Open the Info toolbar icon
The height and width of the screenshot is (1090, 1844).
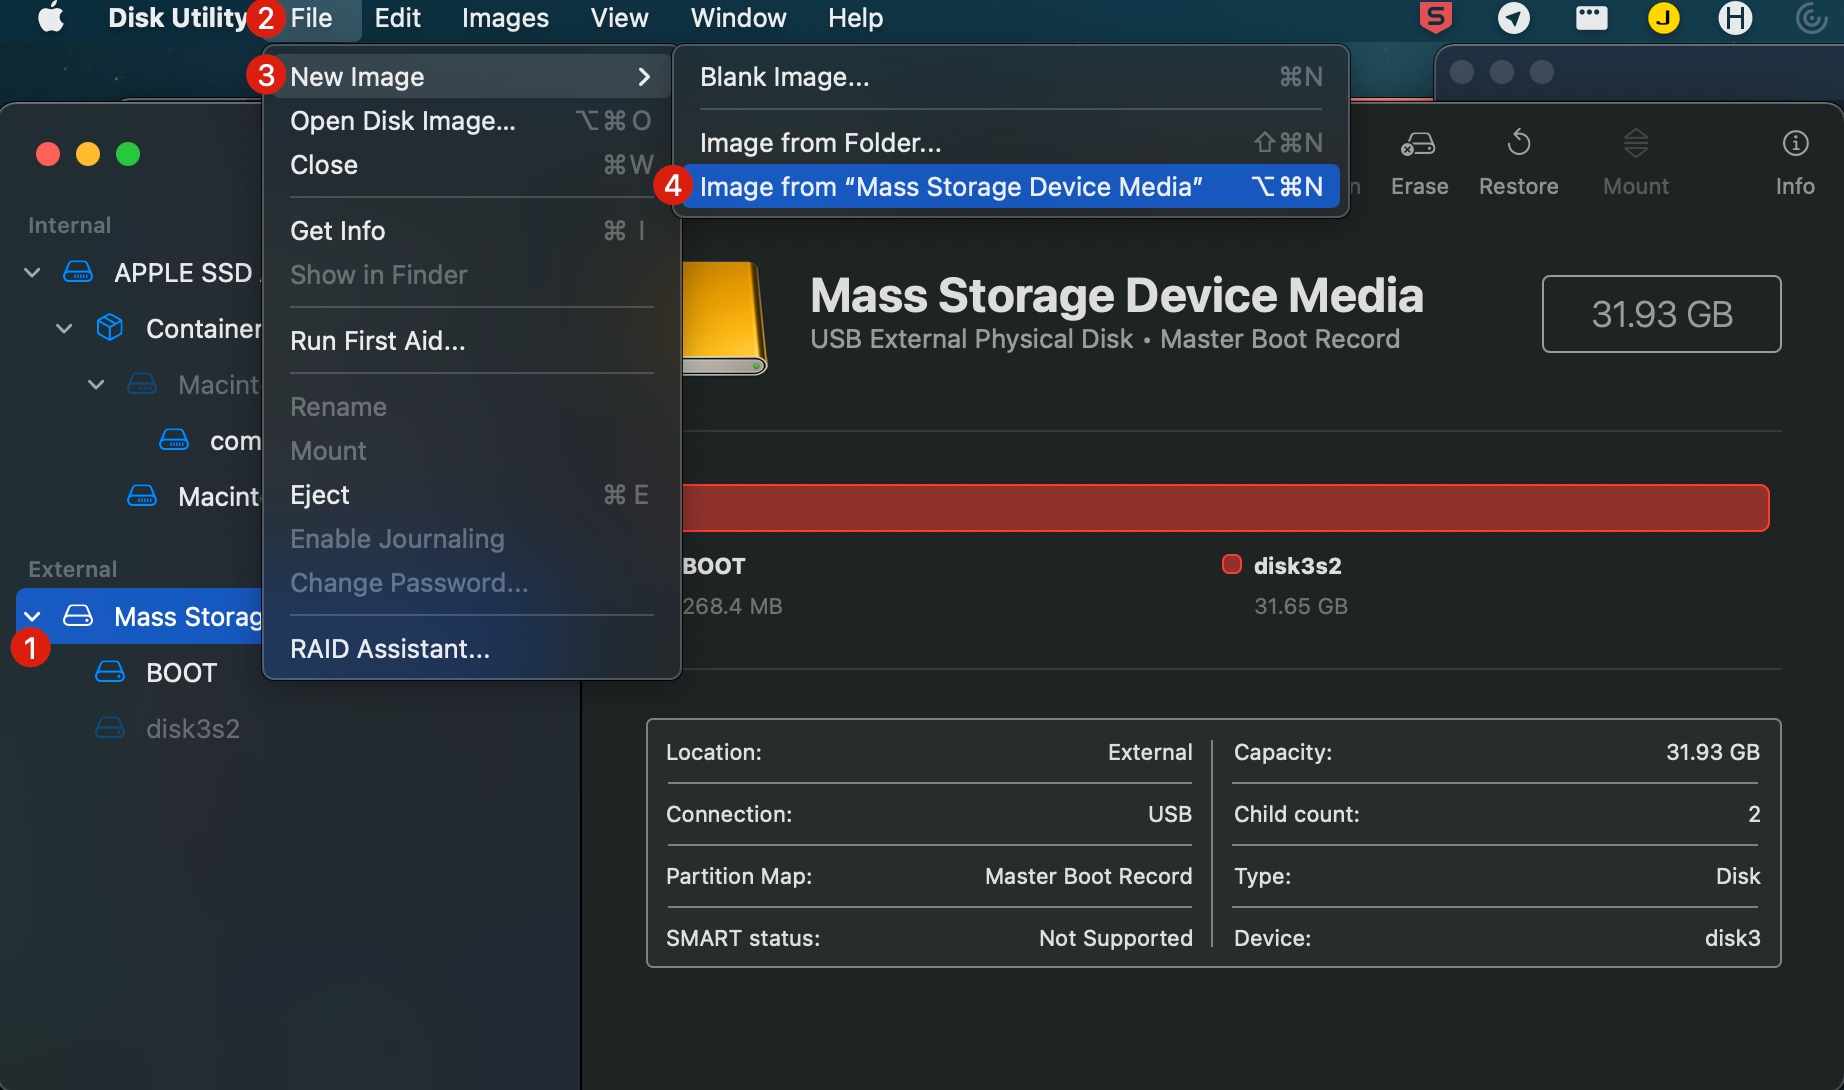click(1795, 143)
